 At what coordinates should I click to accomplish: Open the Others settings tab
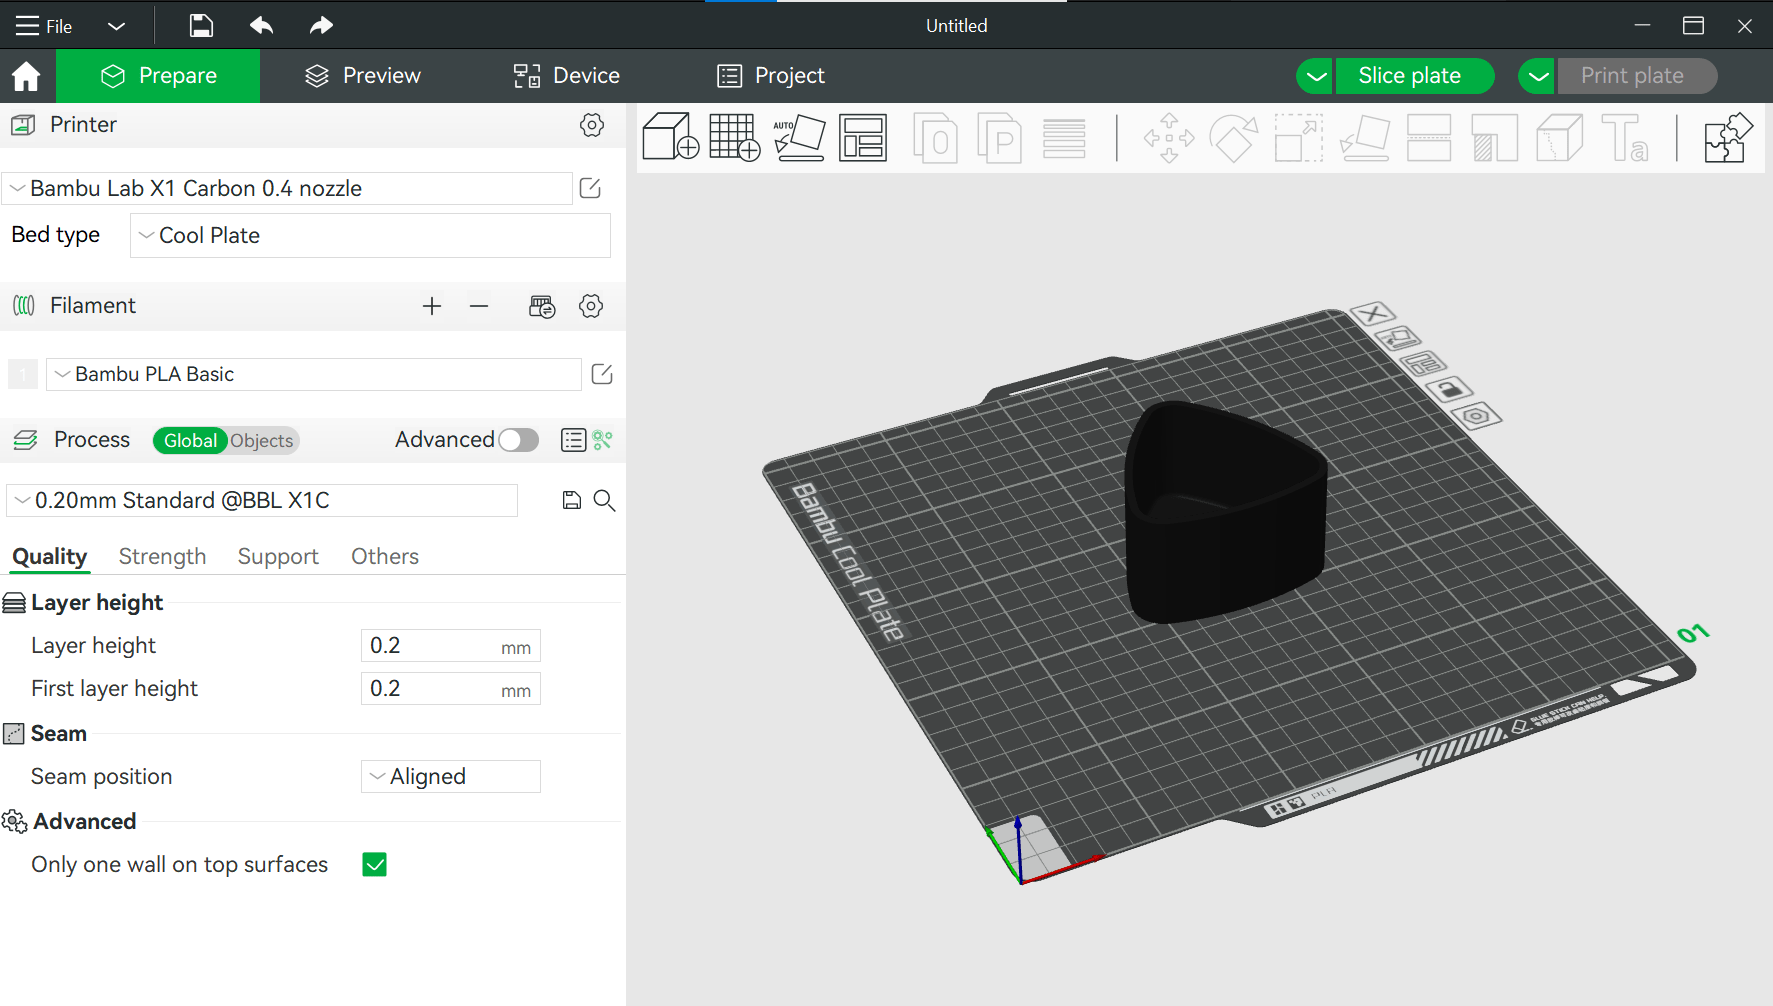[x=385, y=557]
